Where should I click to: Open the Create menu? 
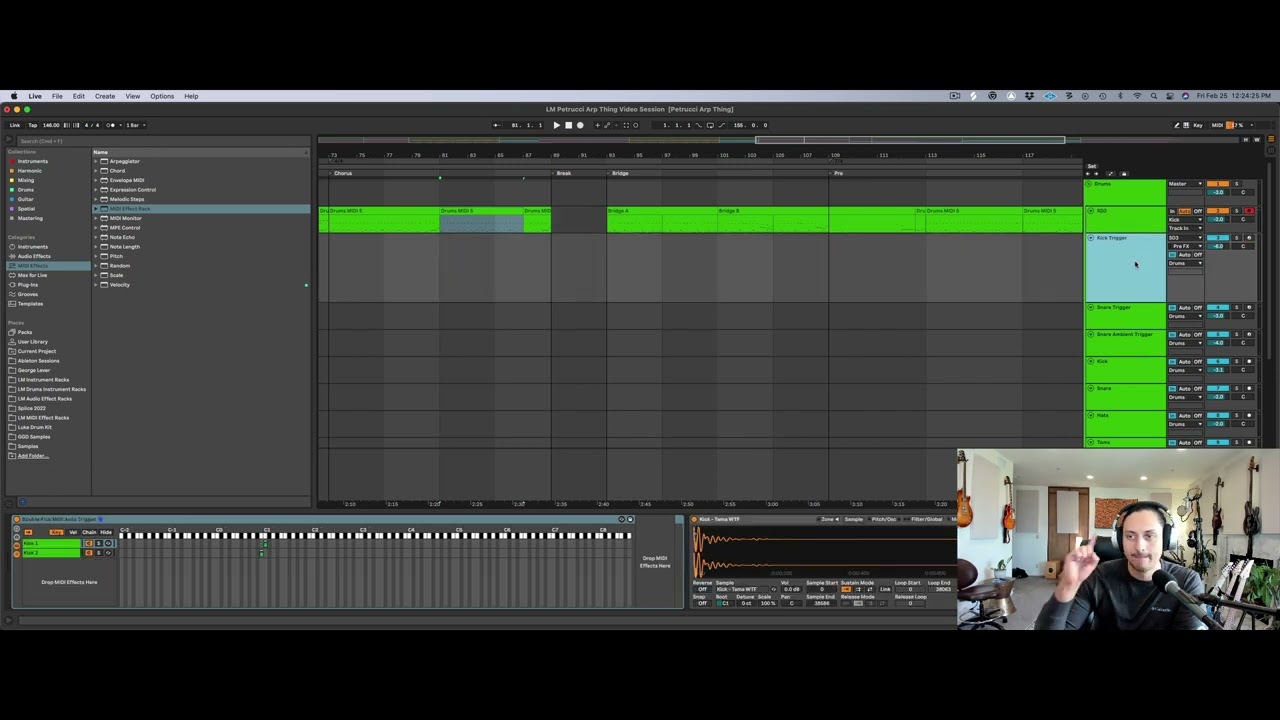(105, 96)
